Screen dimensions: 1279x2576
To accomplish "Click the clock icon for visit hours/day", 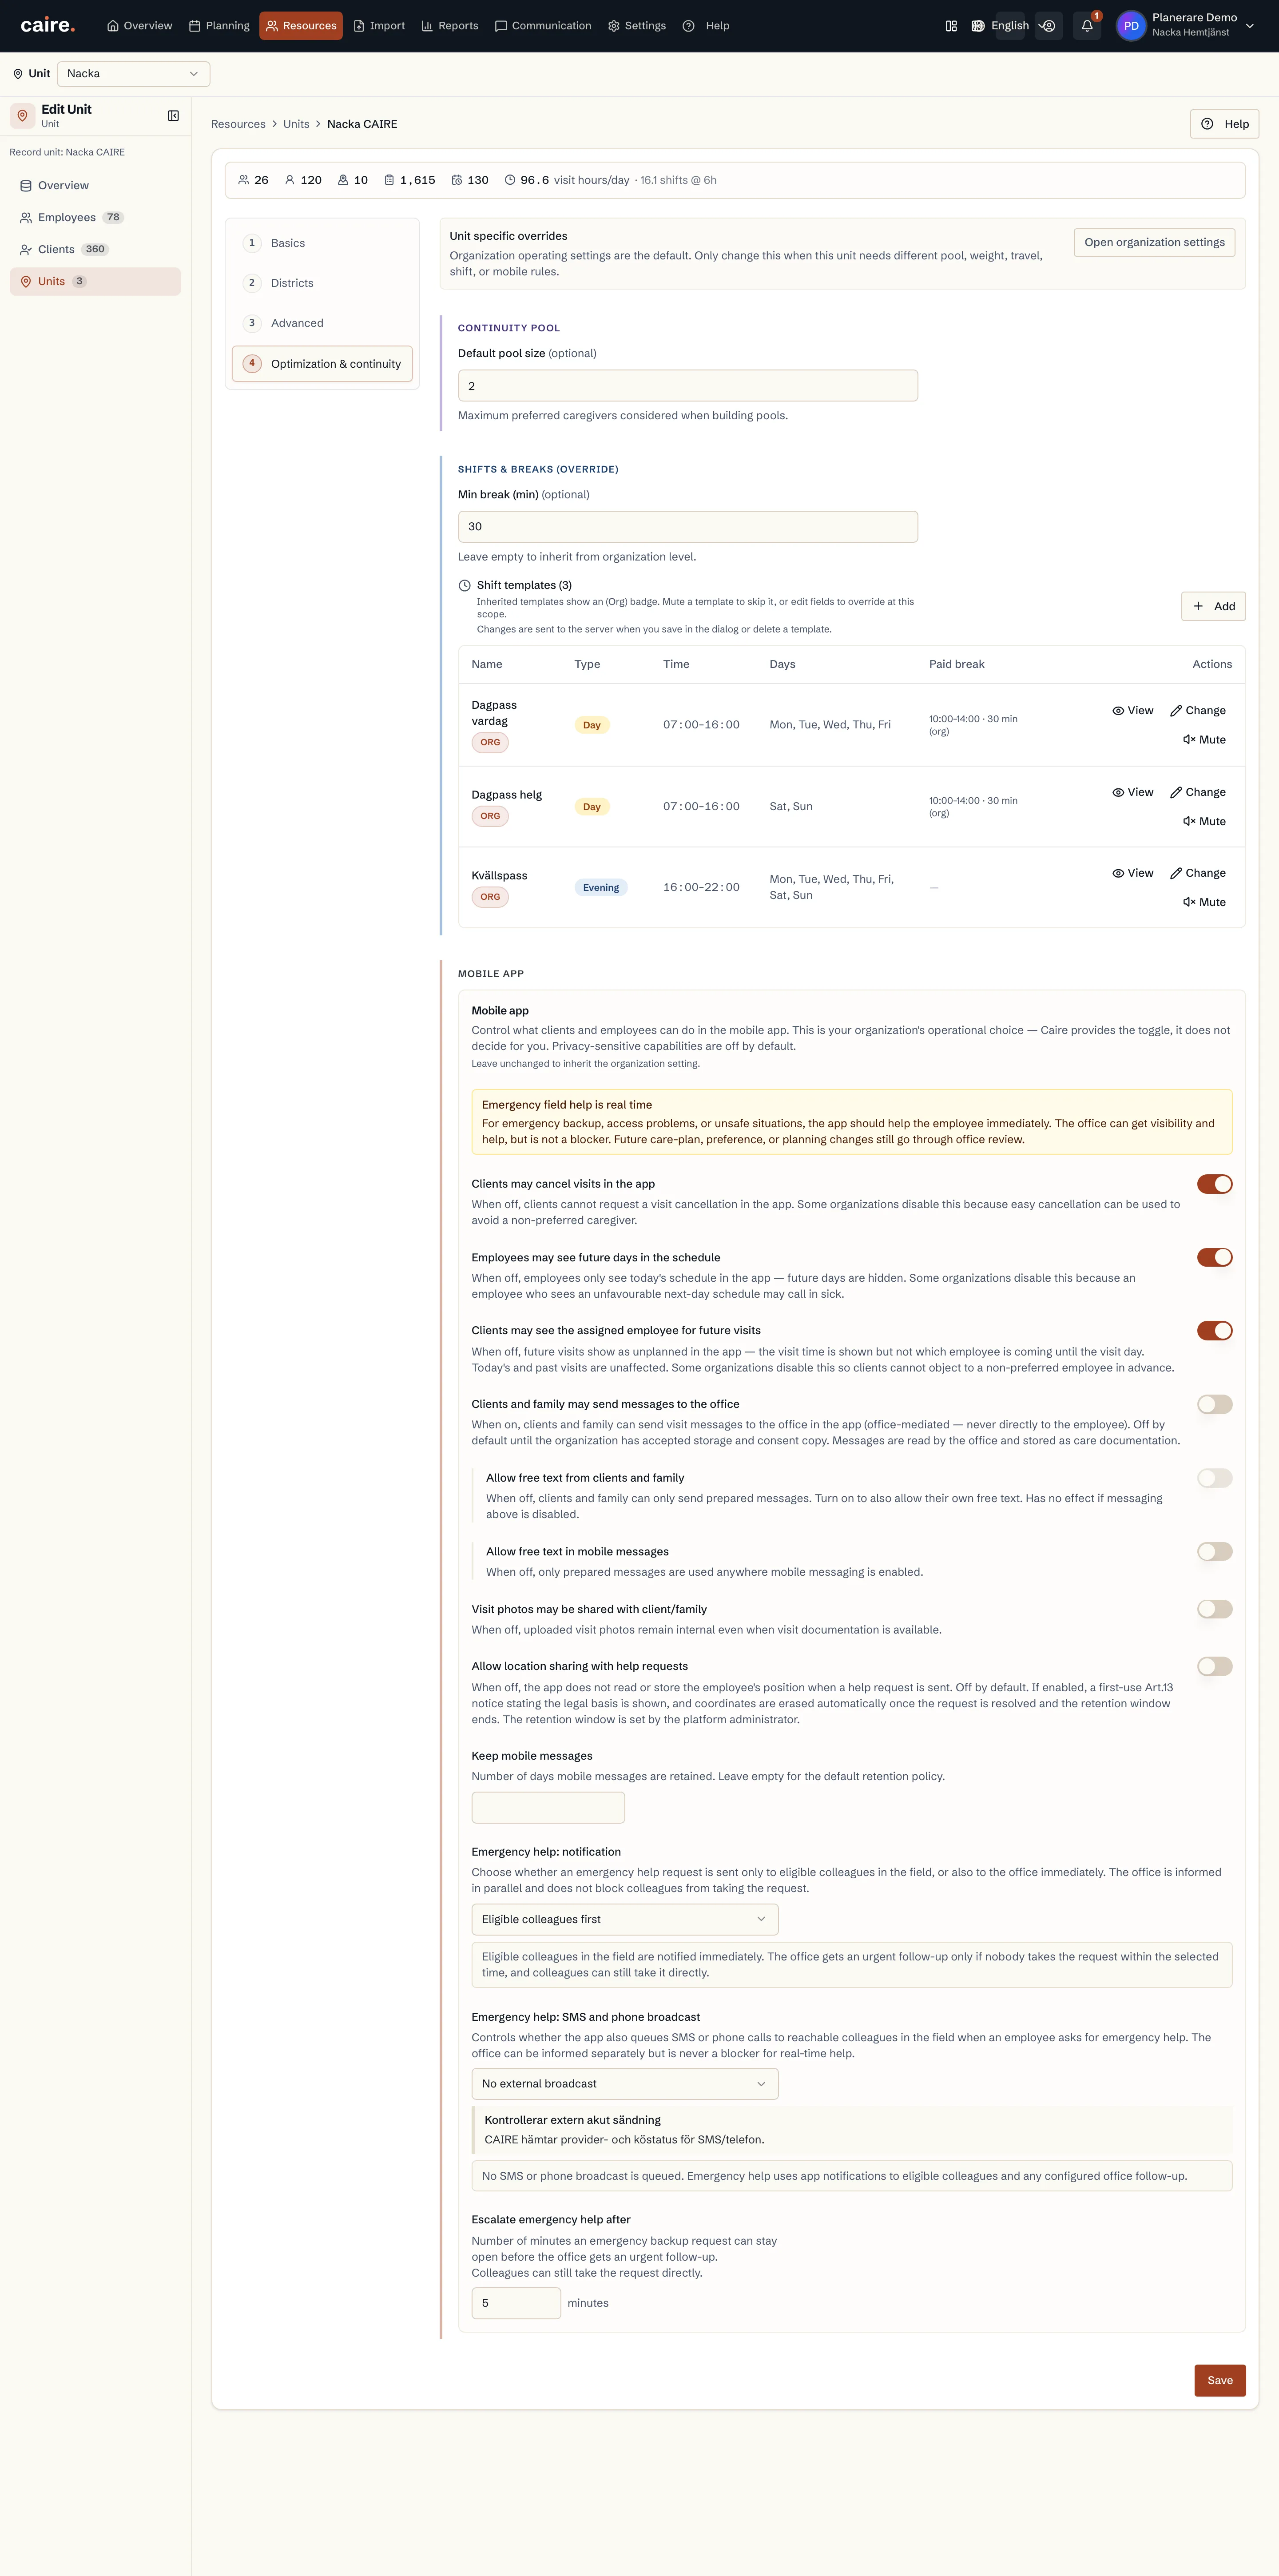I will click(510, 180).
